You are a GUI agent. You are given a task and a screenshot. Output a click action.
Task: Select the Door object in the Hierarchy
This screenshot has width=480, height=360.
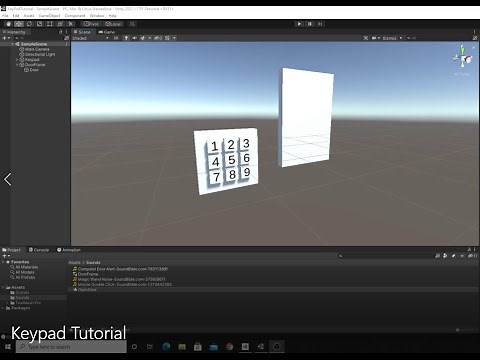tap(31, 70)
